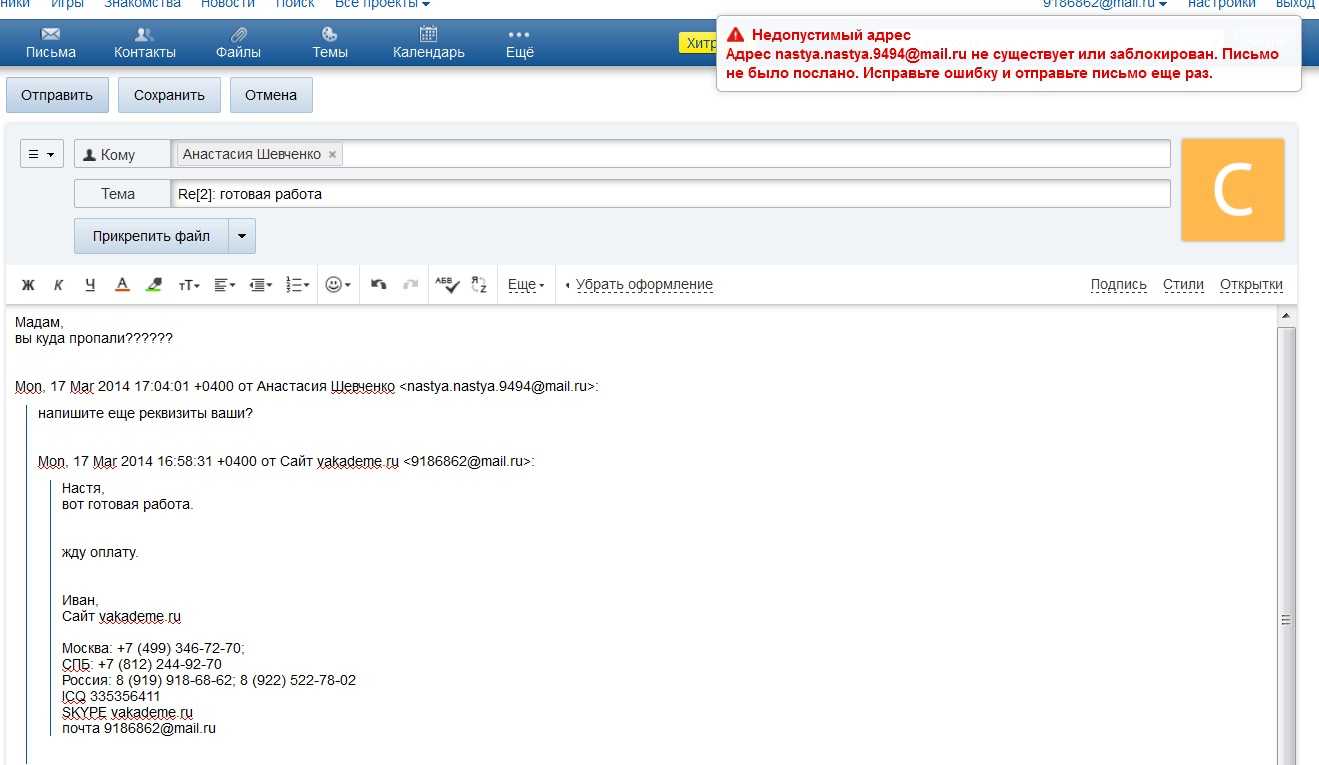
Task: Open the Знакомства portal link
Action: pyautogui.click(x=143, y=4)
